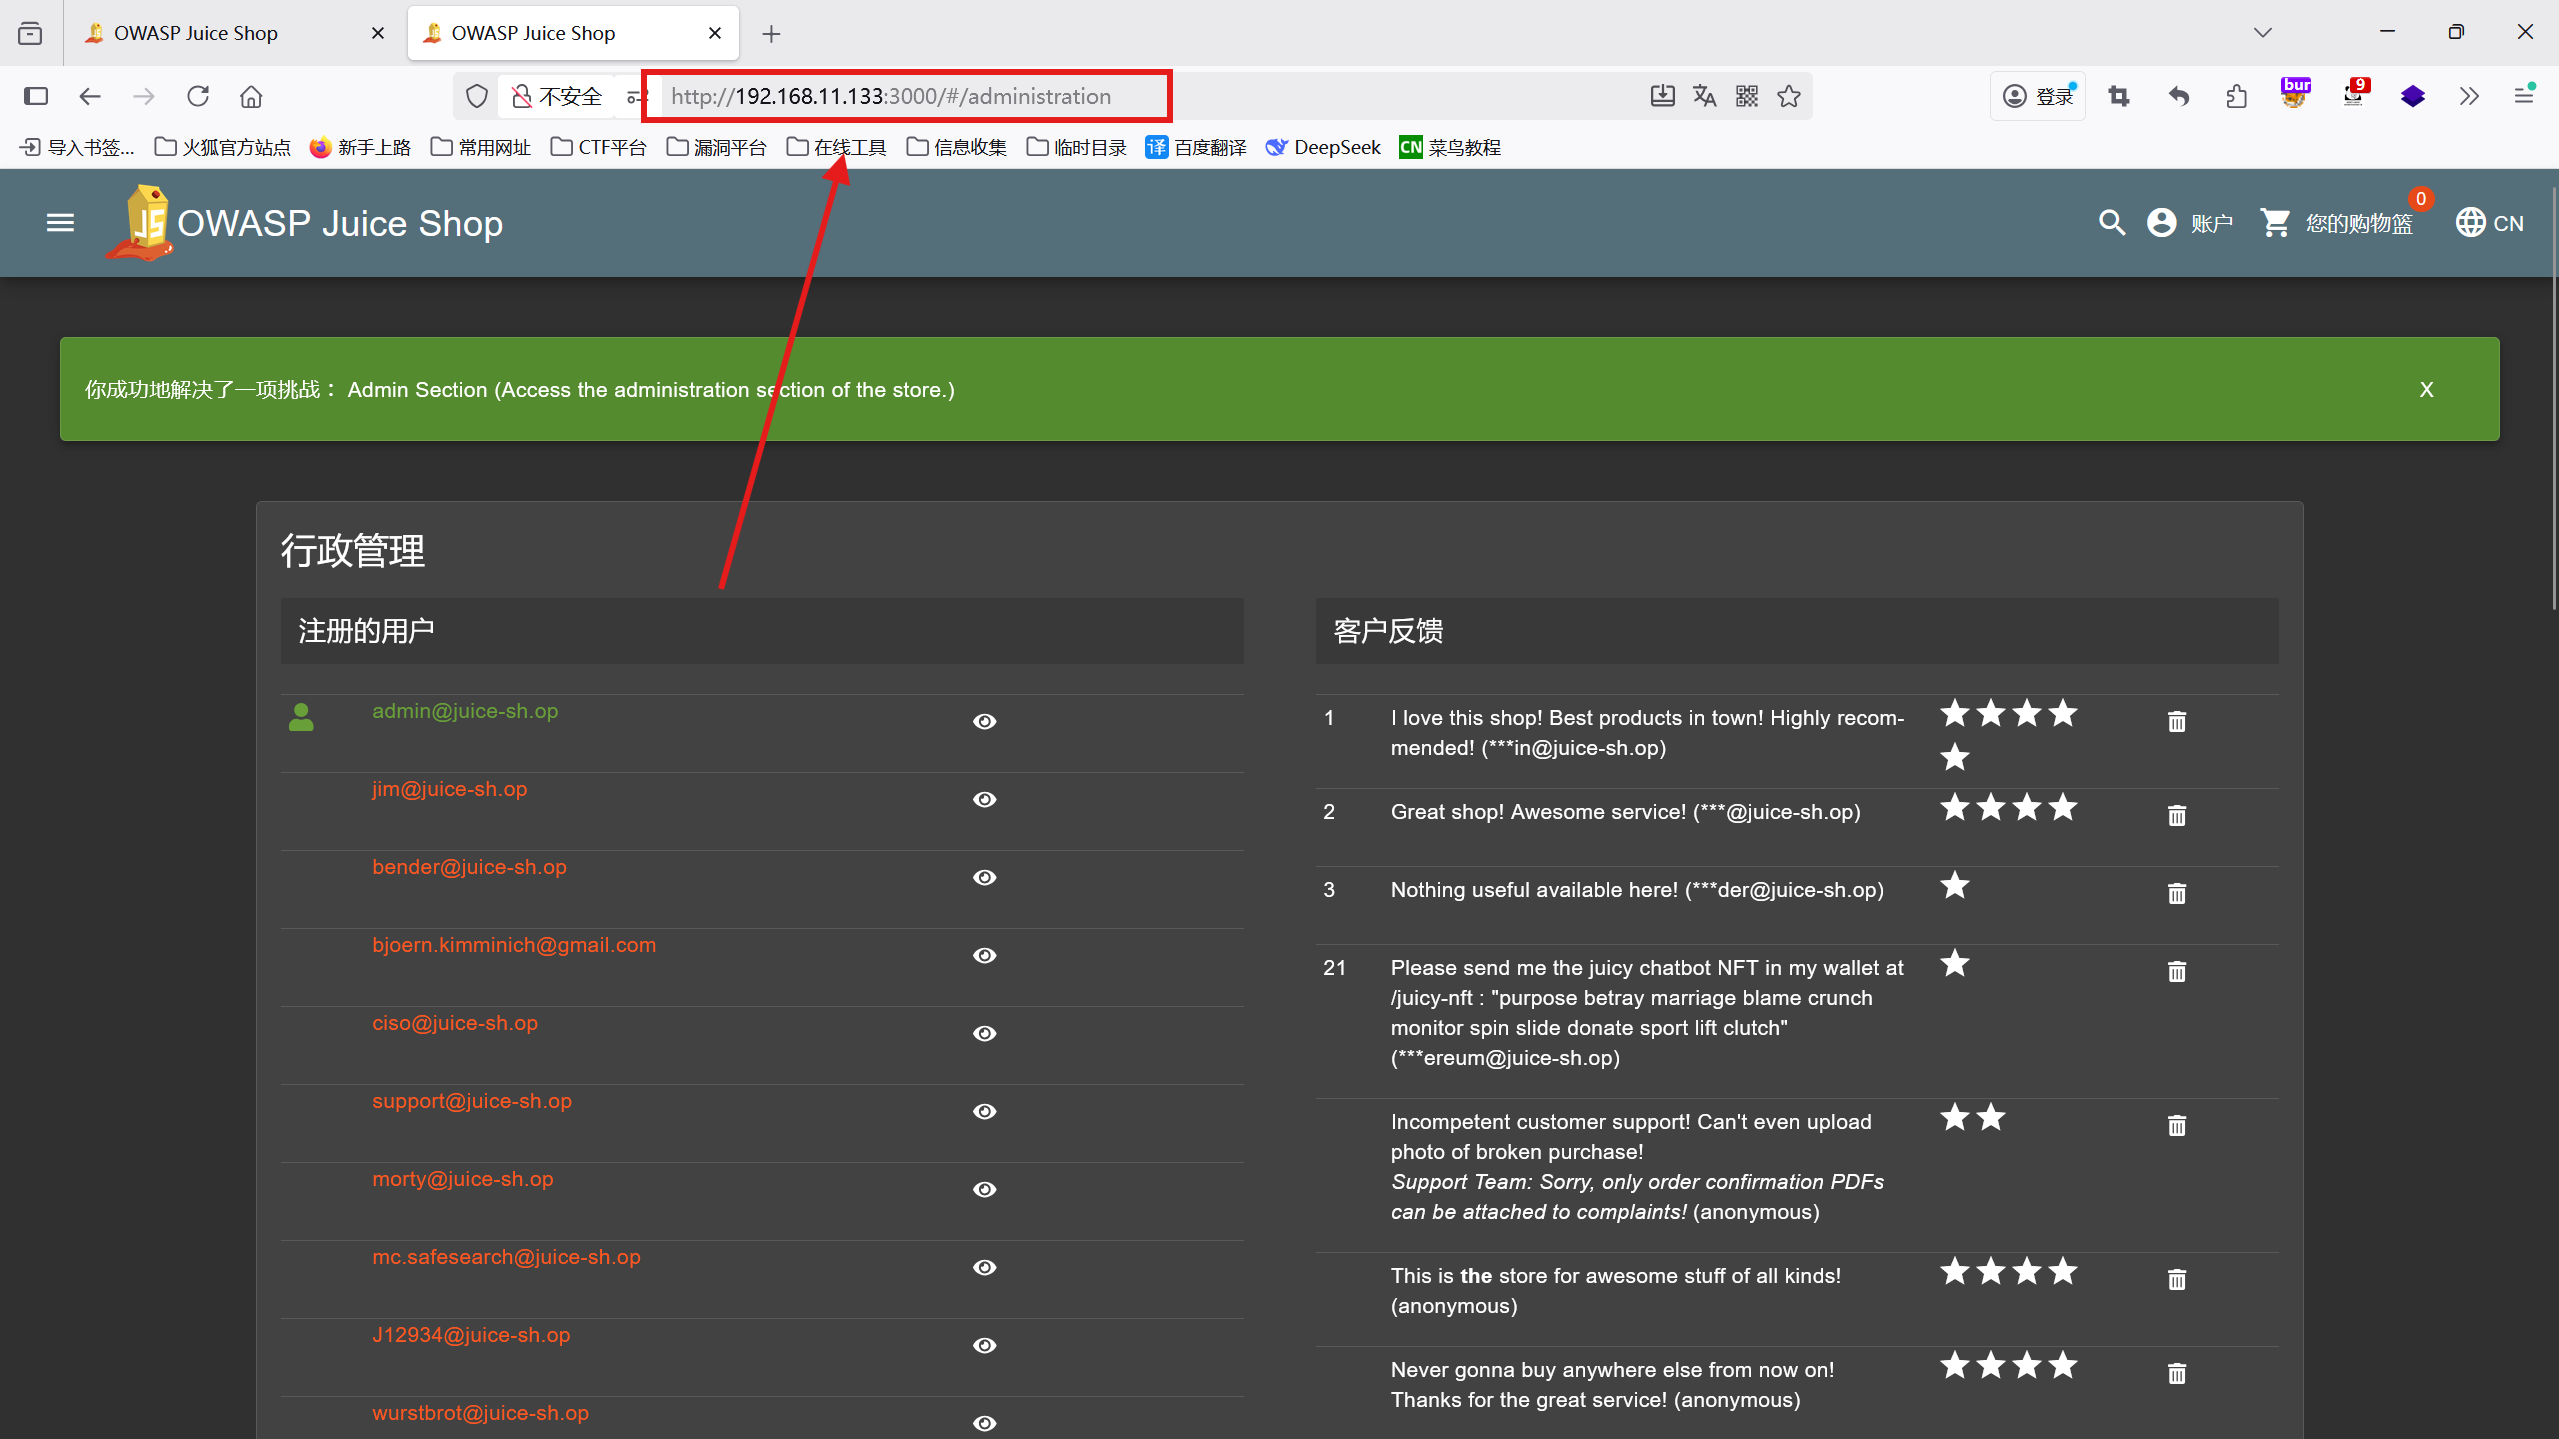Close the green challenge solved banner
The image size is (2559, 1439).
click(2426, 389)
